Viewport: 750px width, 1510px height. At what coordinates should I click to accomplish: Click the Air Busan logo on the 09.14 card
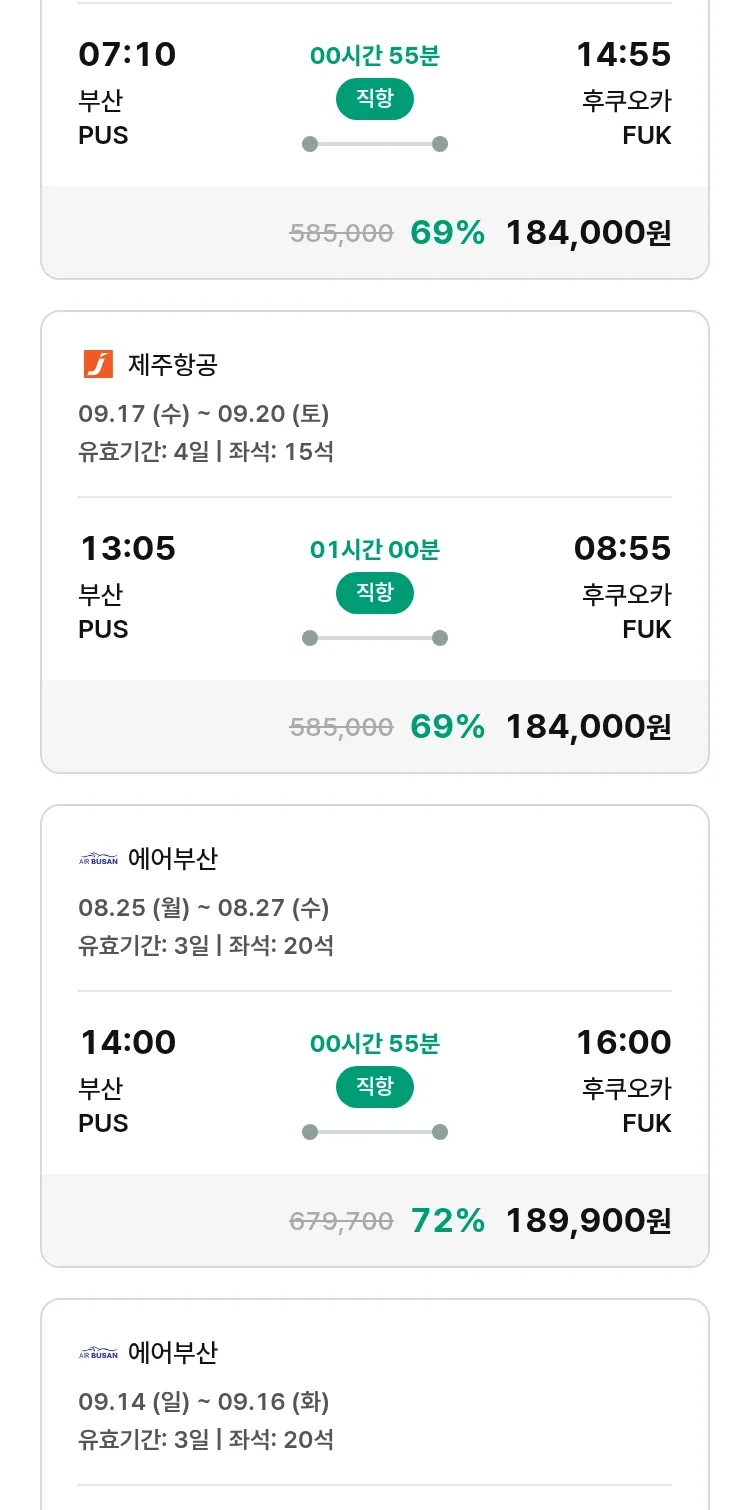[98, 1353]
